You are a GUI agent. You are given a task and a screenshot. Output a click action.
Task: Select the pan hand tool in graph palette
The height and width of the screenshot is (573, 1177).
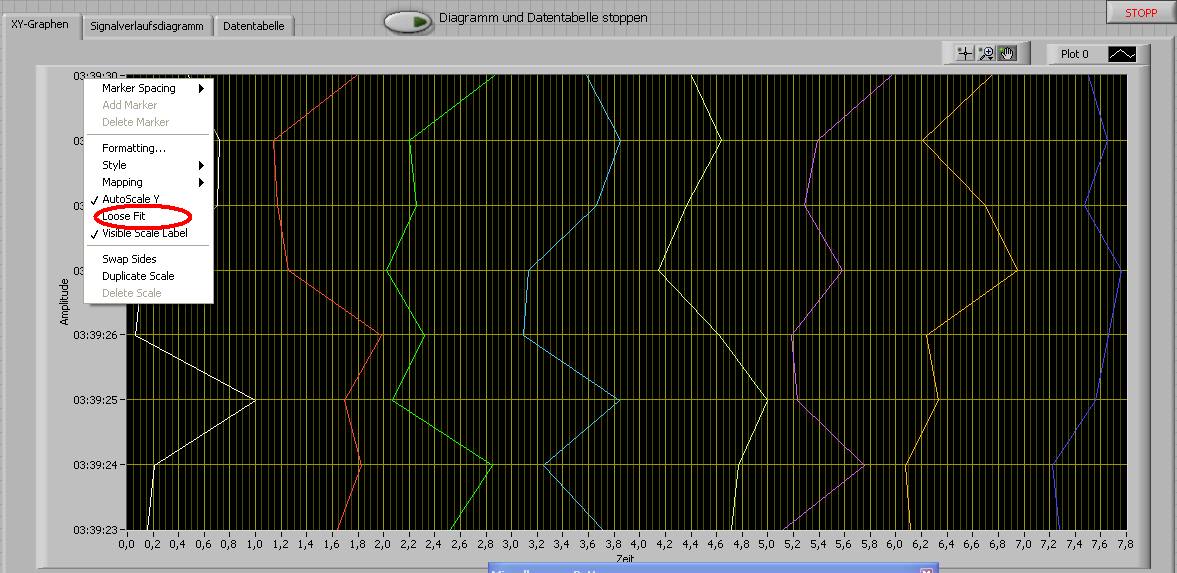click(1007, 53)
